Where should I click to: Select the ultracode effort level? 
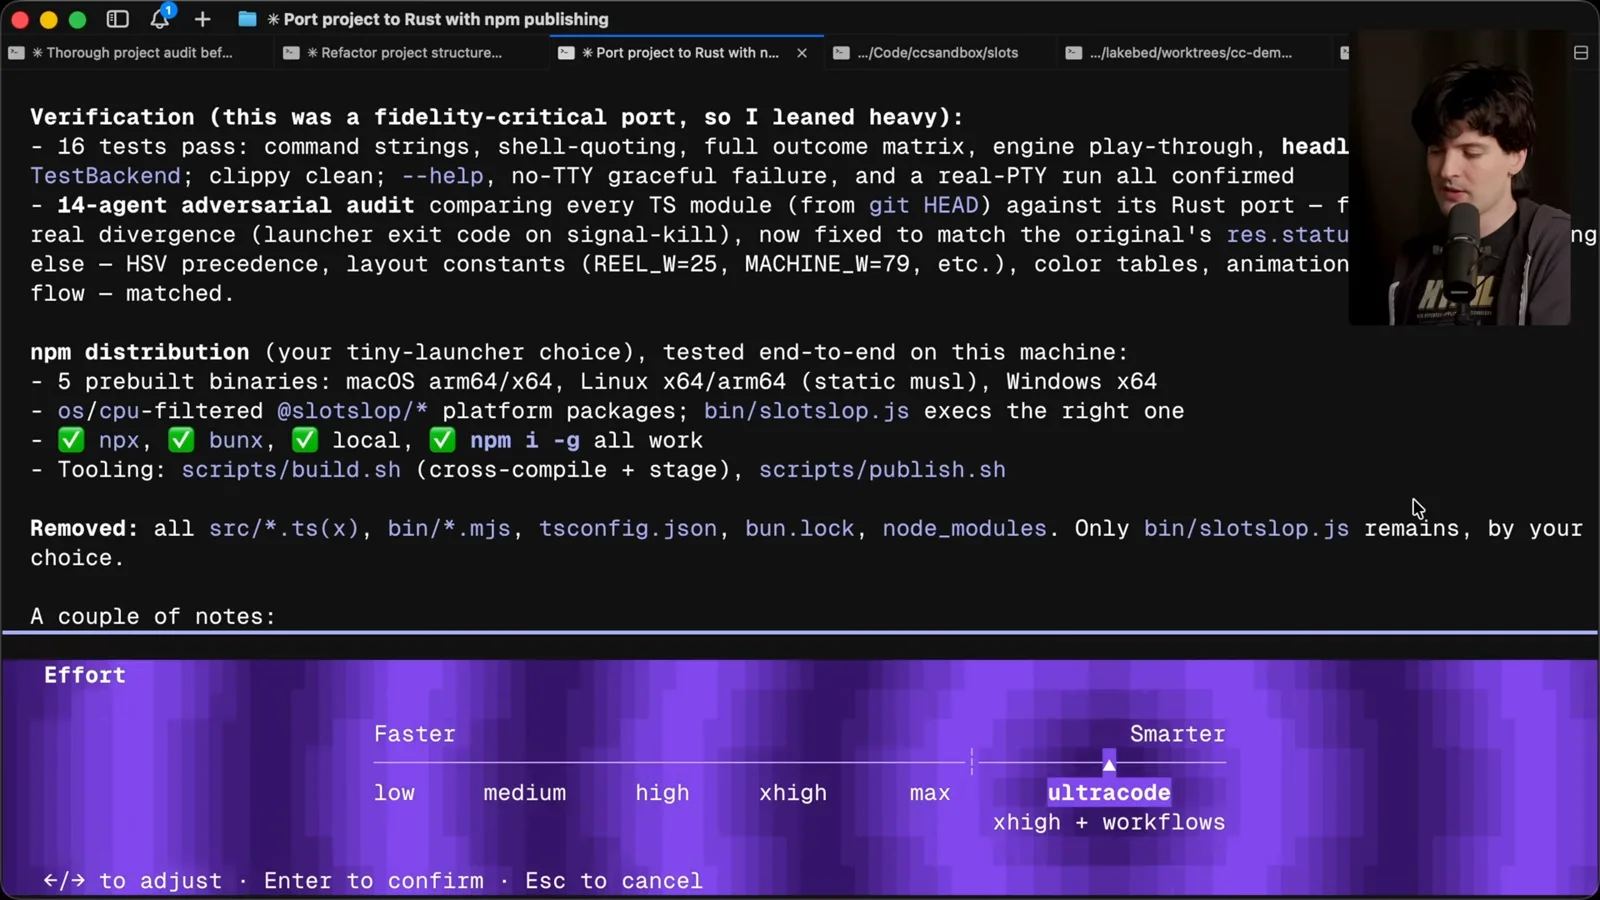(x=1109, y=793)
